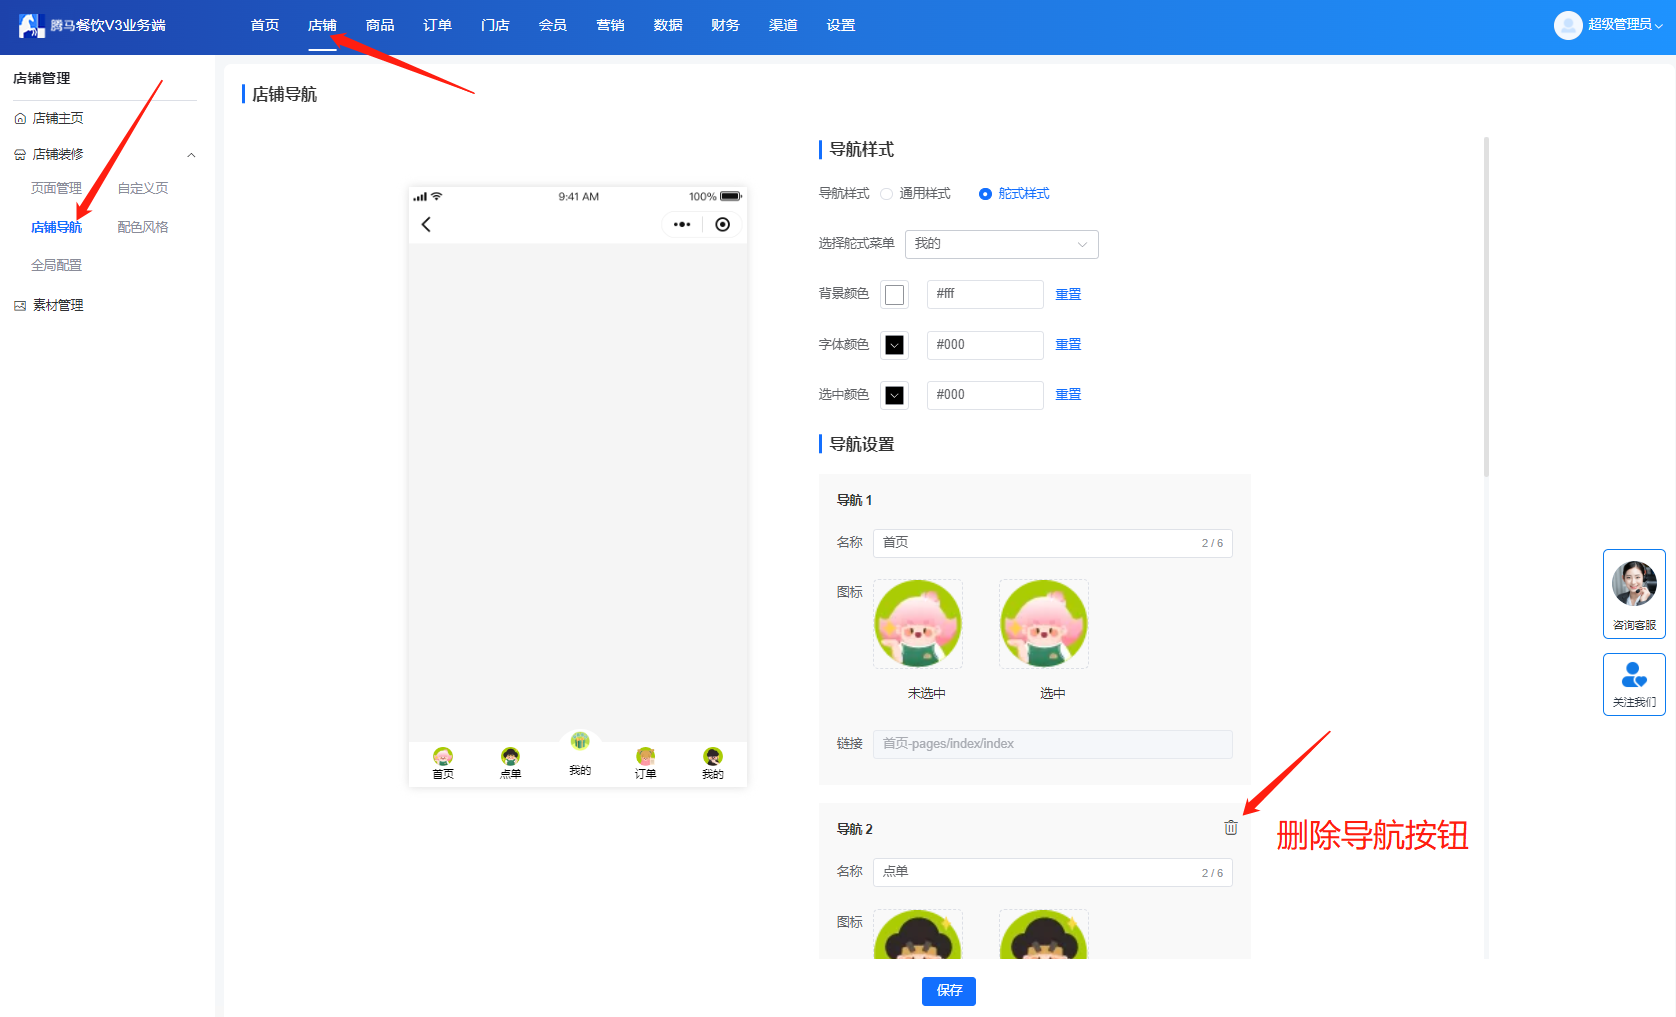
Task: Click the 店铺主页 house icon
Action: (20, 118)
